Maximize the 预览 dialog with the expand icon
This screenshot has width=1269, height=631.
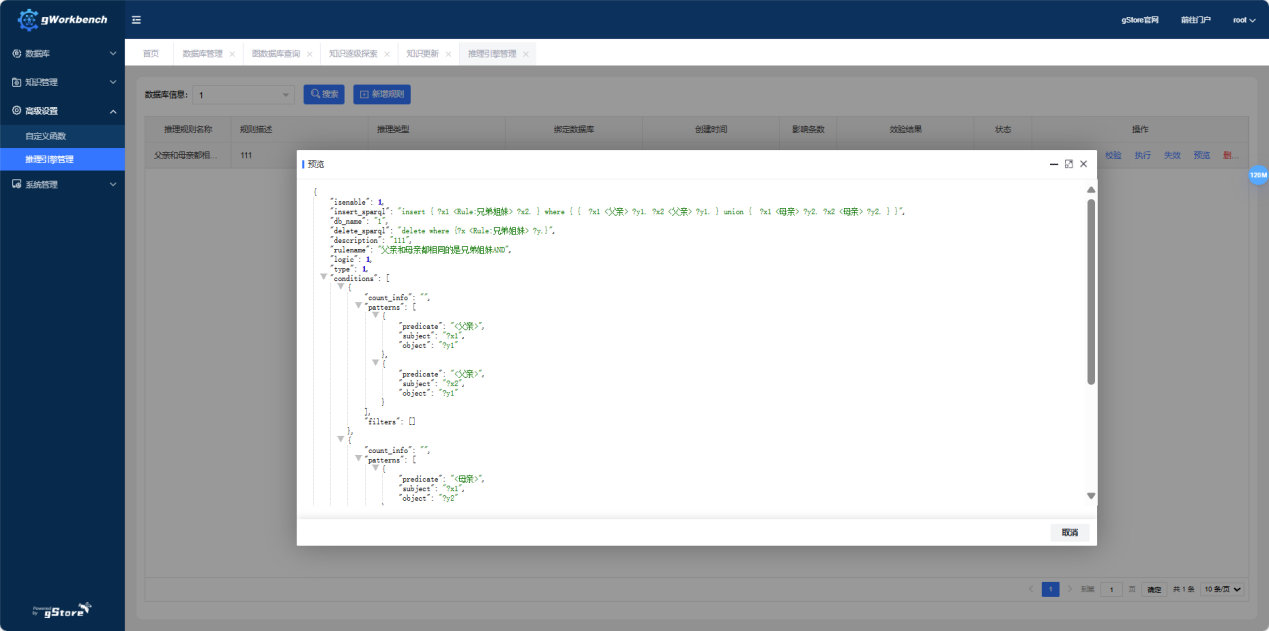[1068, 164]
